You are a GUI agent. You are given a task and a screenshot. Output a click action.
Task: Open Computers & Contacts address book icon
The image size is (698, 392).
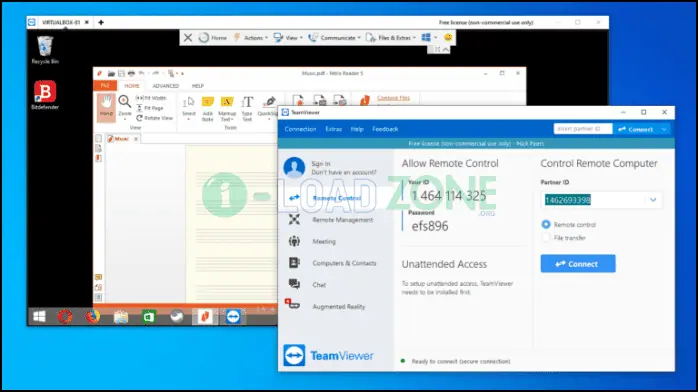[x=294, y=263]
